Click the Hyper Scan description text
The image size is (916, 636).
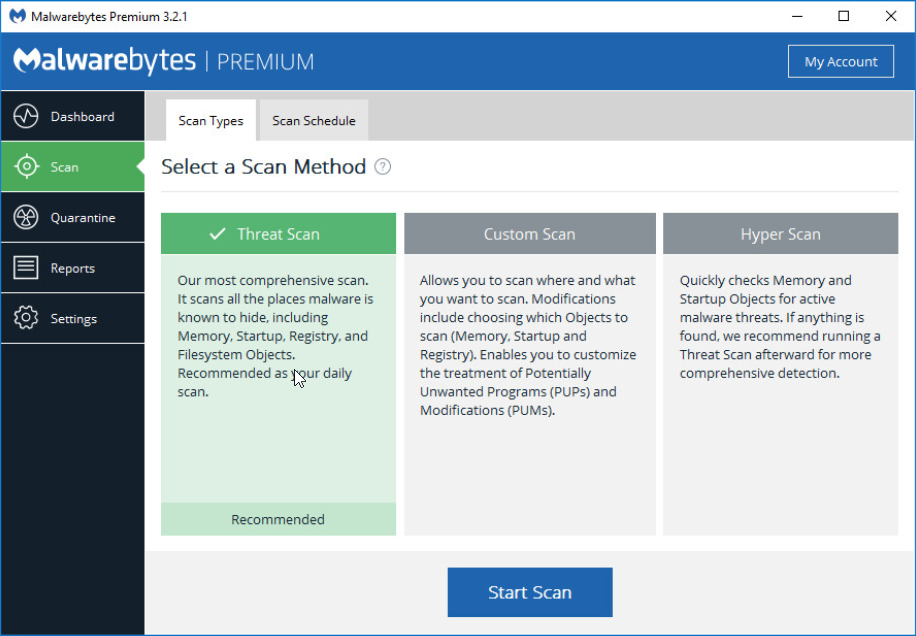pyautogui.click(x=780, y=326)
